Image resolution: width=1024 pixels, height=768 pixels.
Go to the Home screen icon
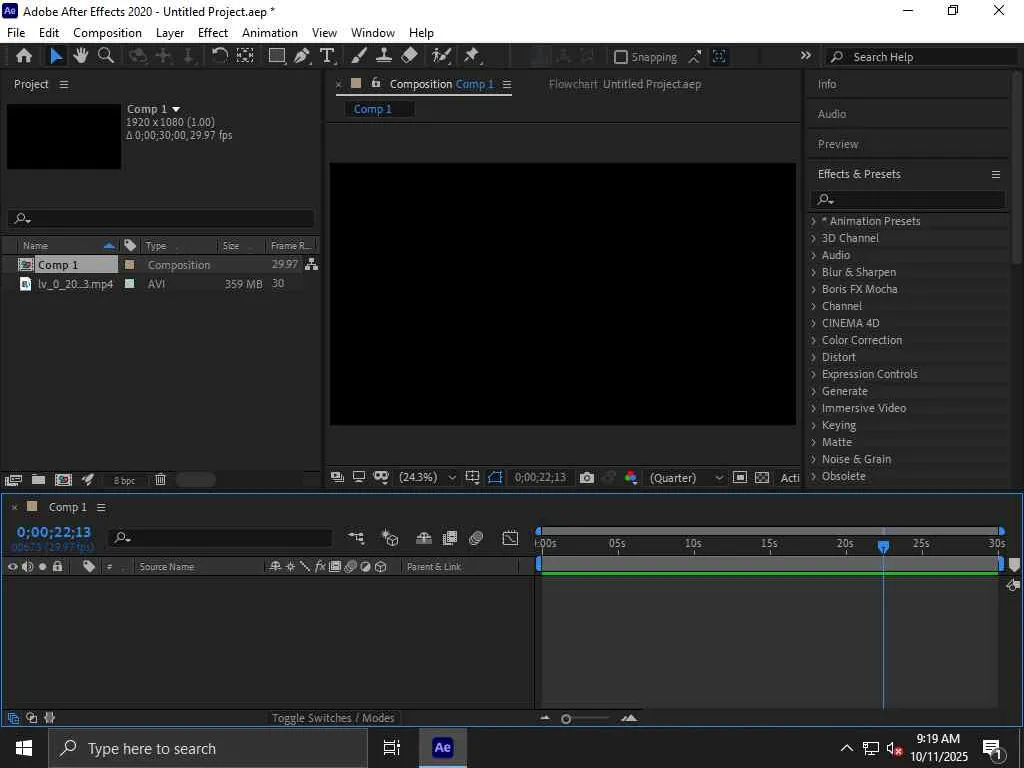pos(24,56)
